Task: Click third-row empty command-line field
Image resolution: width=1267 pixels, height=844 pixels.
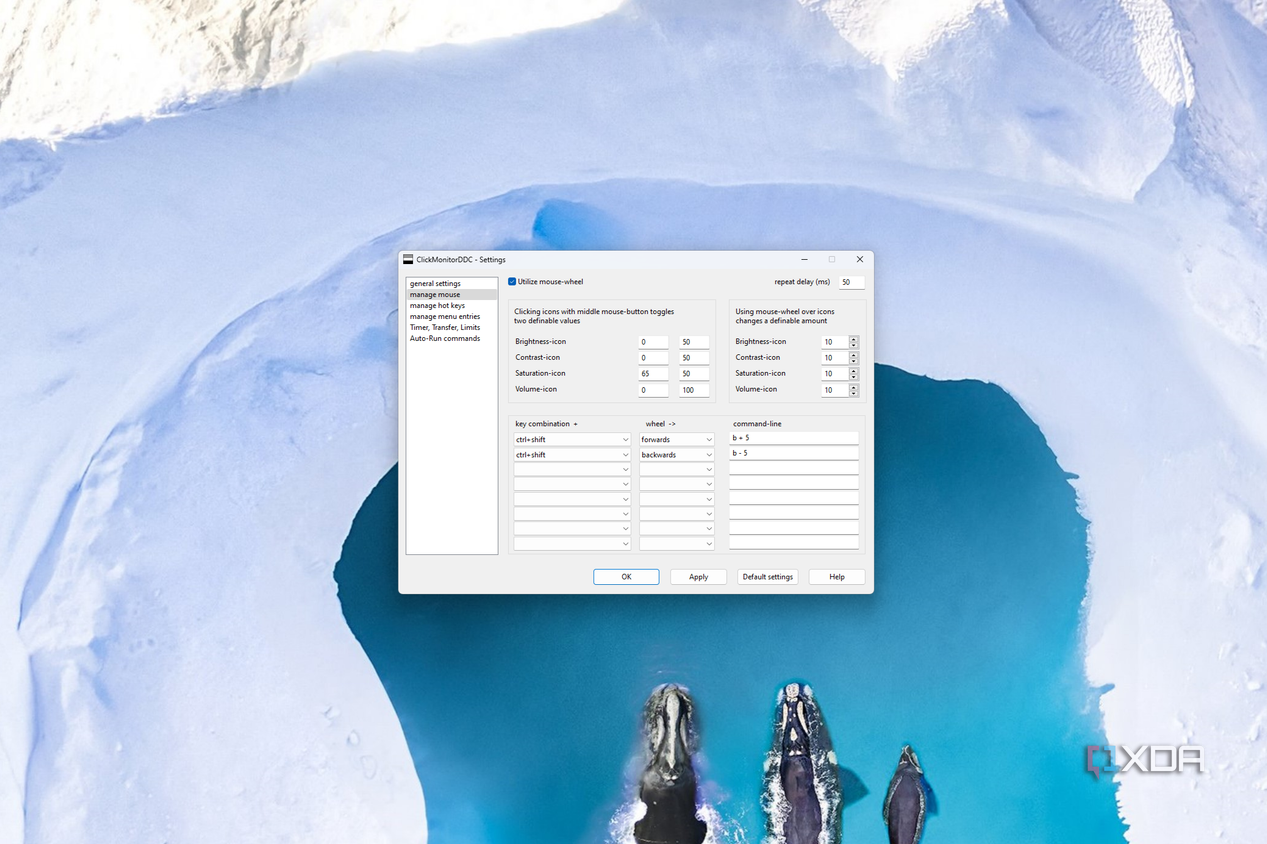Action: pyautogui.click(x=794, y=468)
